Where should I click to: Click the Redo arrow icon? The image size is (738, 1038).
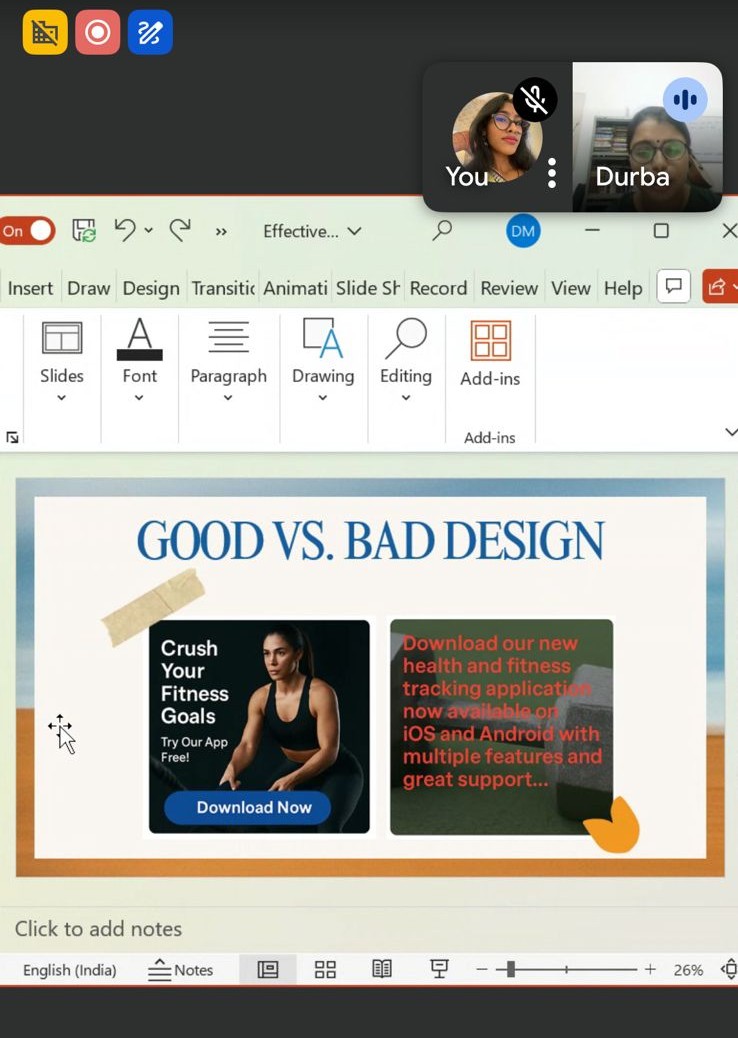(x=180, y=230)
